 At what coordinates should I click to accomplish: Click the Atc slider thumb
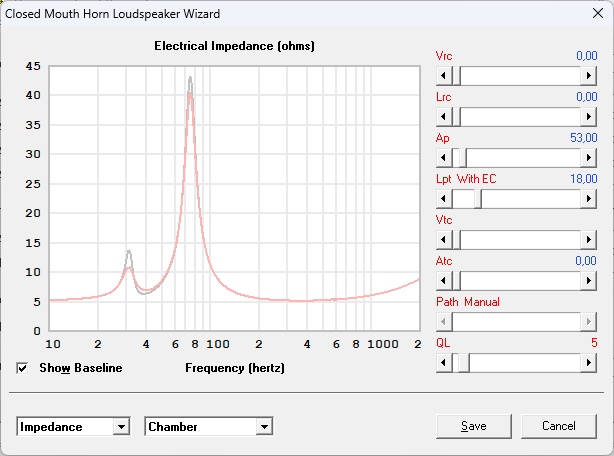click(x=456, y=281)
